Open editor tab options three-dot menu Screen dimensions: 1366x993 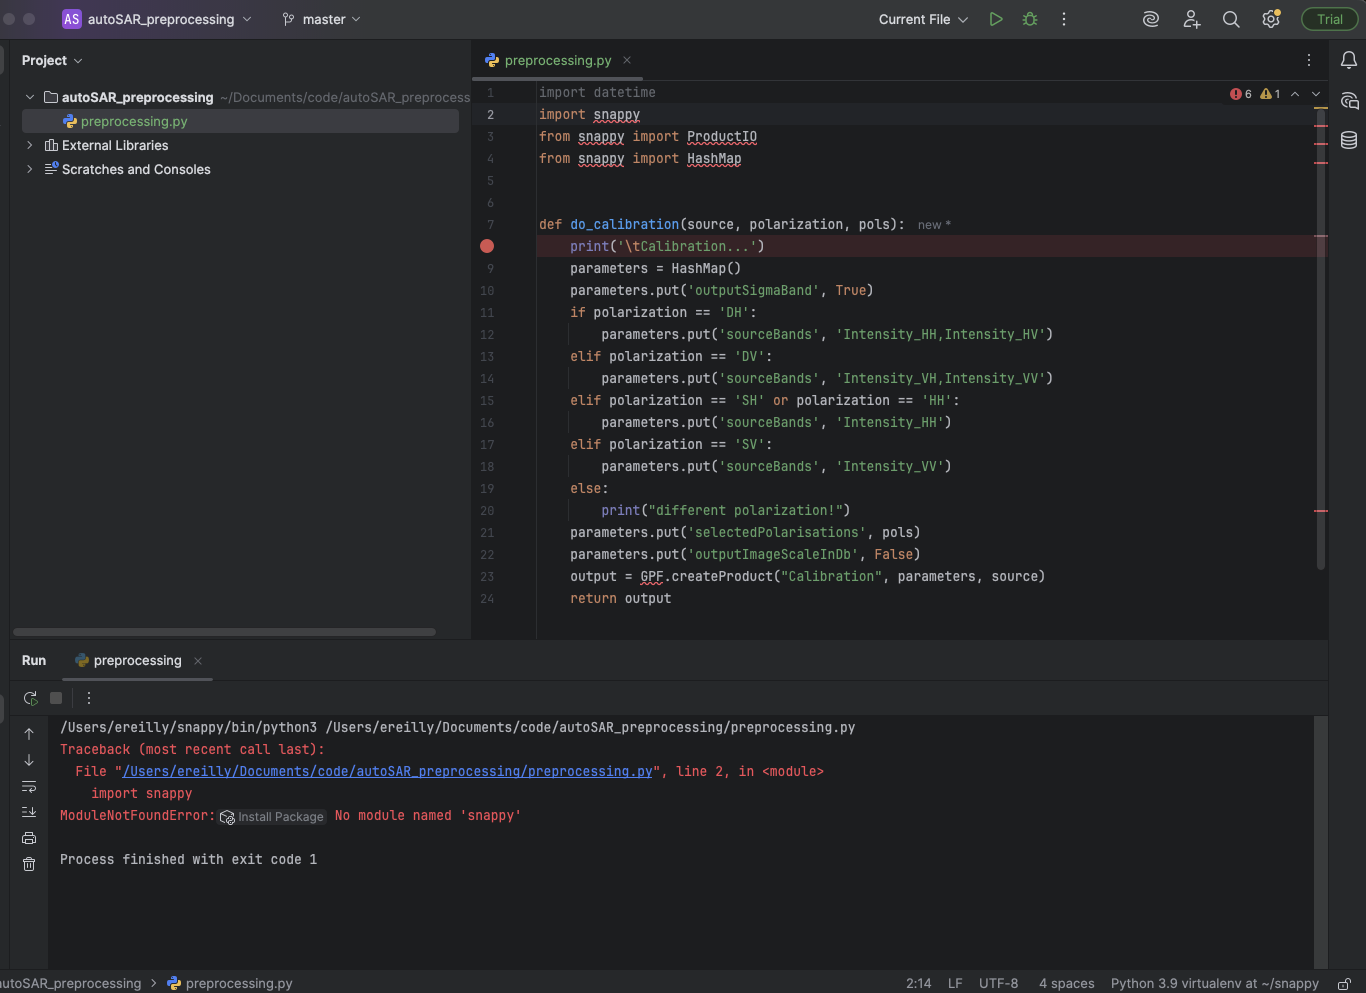tap(1309, 60)
